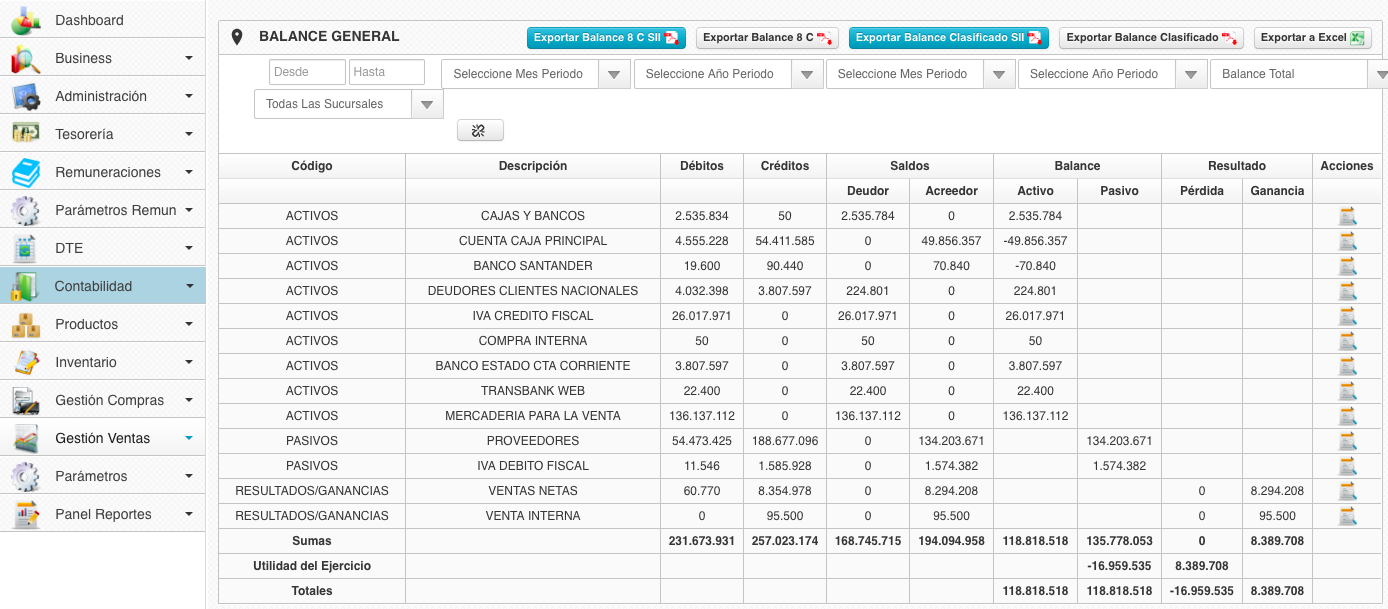This screenshot has width=1388, height=609.
Task: Click Exportar a Excel button
Action: (x=1312, y=38)
